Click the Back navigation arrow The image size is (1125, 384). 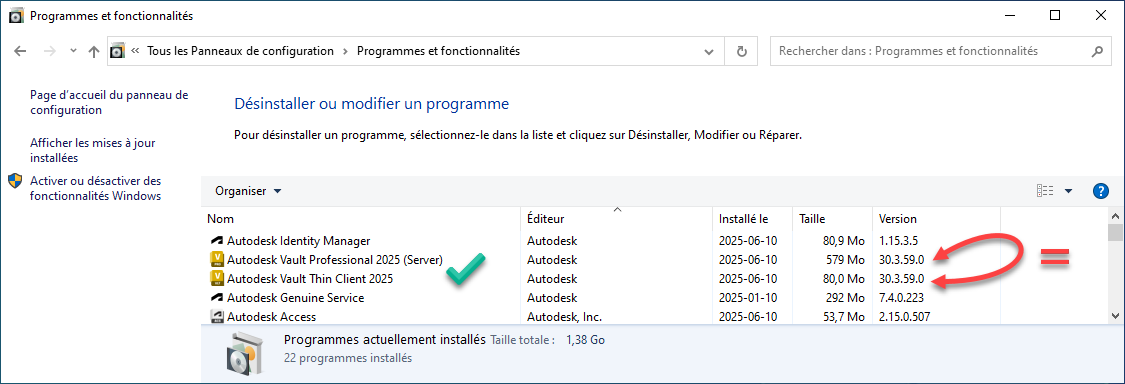20,52
